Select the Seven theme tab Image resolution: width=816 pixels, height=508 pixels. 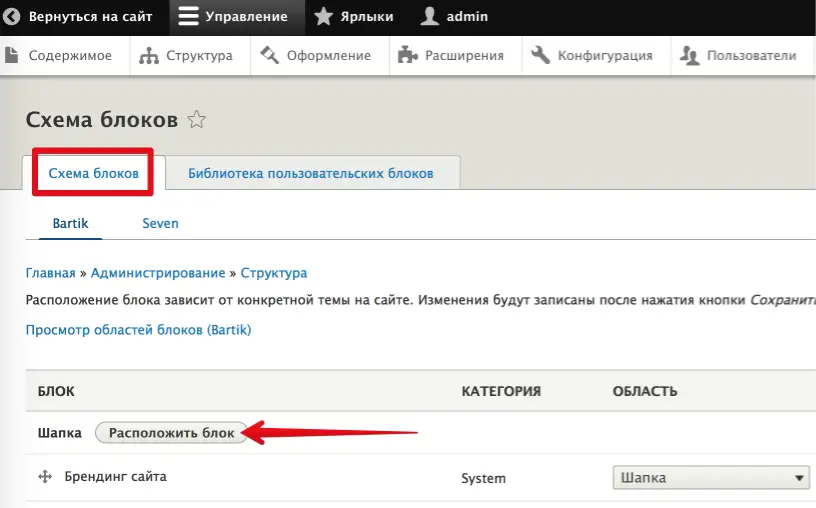pos(160,223)
